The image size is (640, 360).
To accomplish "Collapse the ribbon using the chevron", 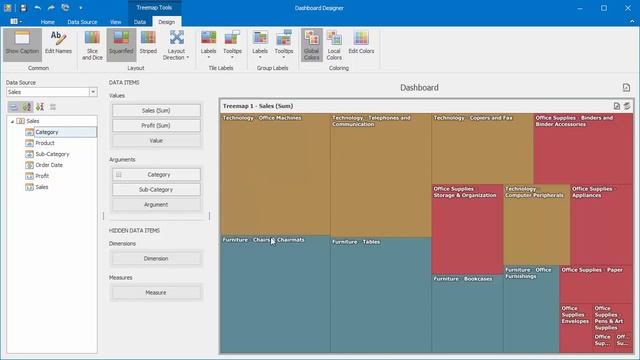I will pyautogui.click(x=632, y=21).
